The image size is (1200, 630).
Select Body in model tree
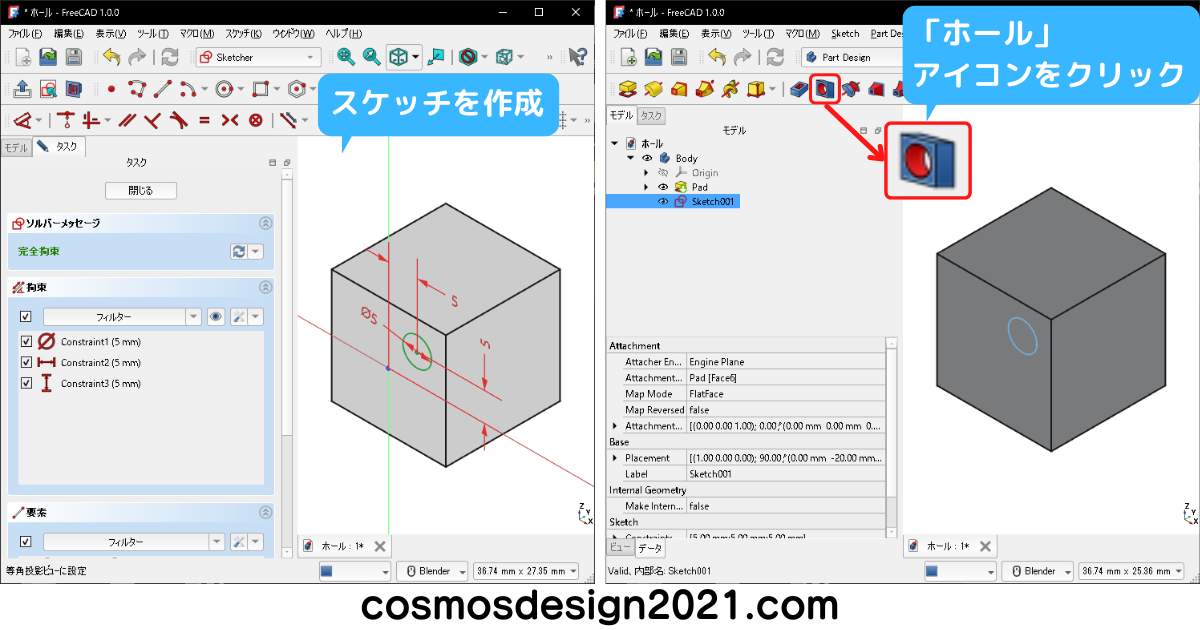coord(686,158)
